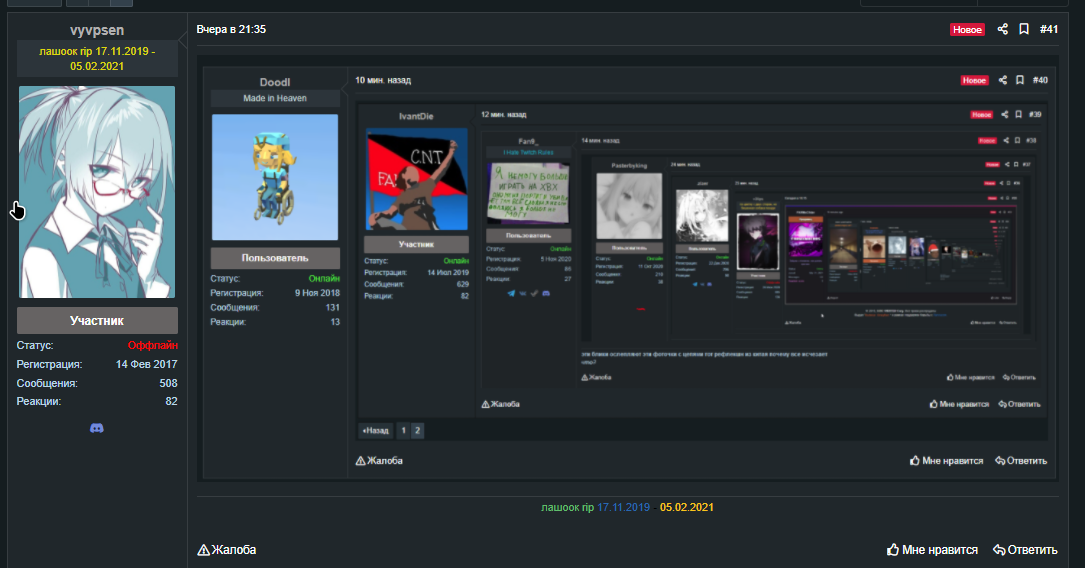
Task: Click the Telegram icon under Fan9_'s profile stats
Action: [x=512, y=293]
